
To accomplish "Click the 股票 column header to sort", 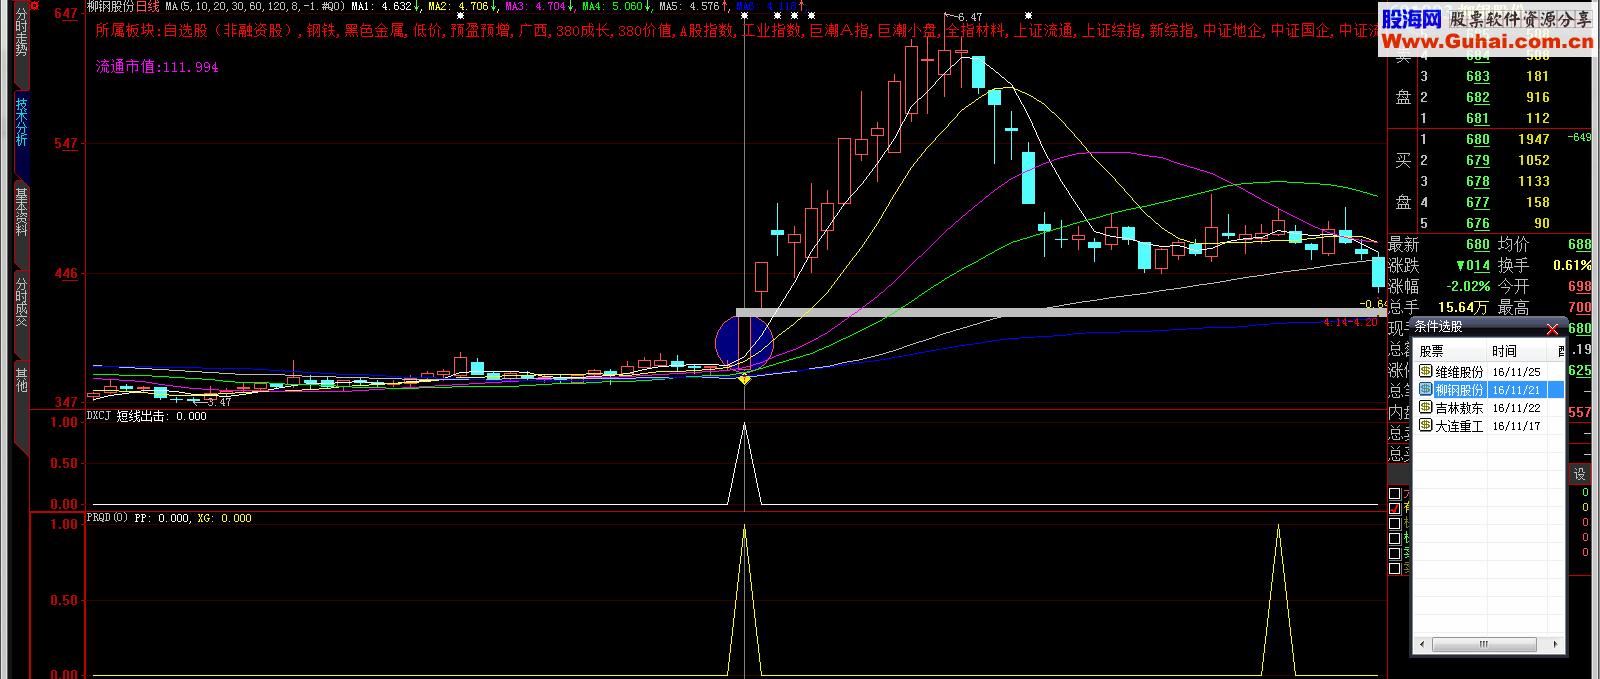I will (1432, 351).
